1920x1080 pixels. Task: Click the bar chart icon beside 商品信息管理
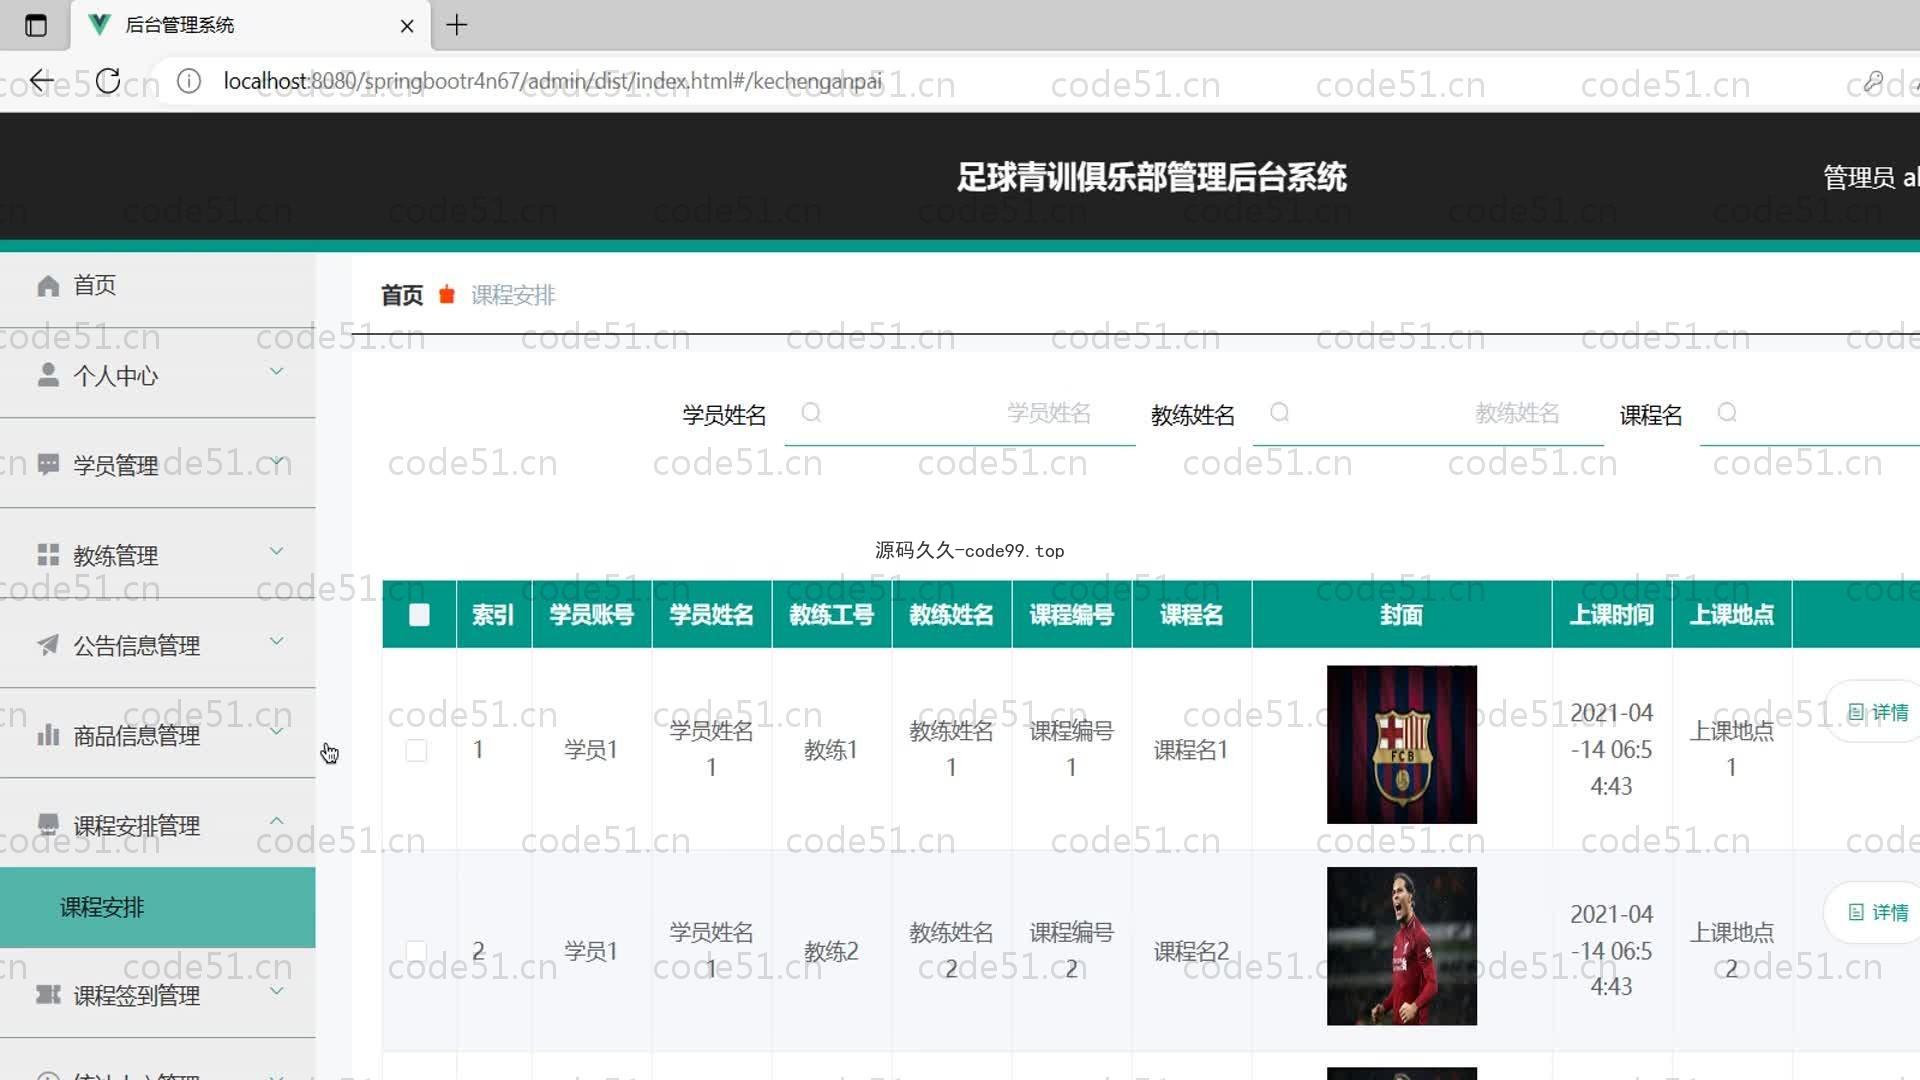[48, 735]
